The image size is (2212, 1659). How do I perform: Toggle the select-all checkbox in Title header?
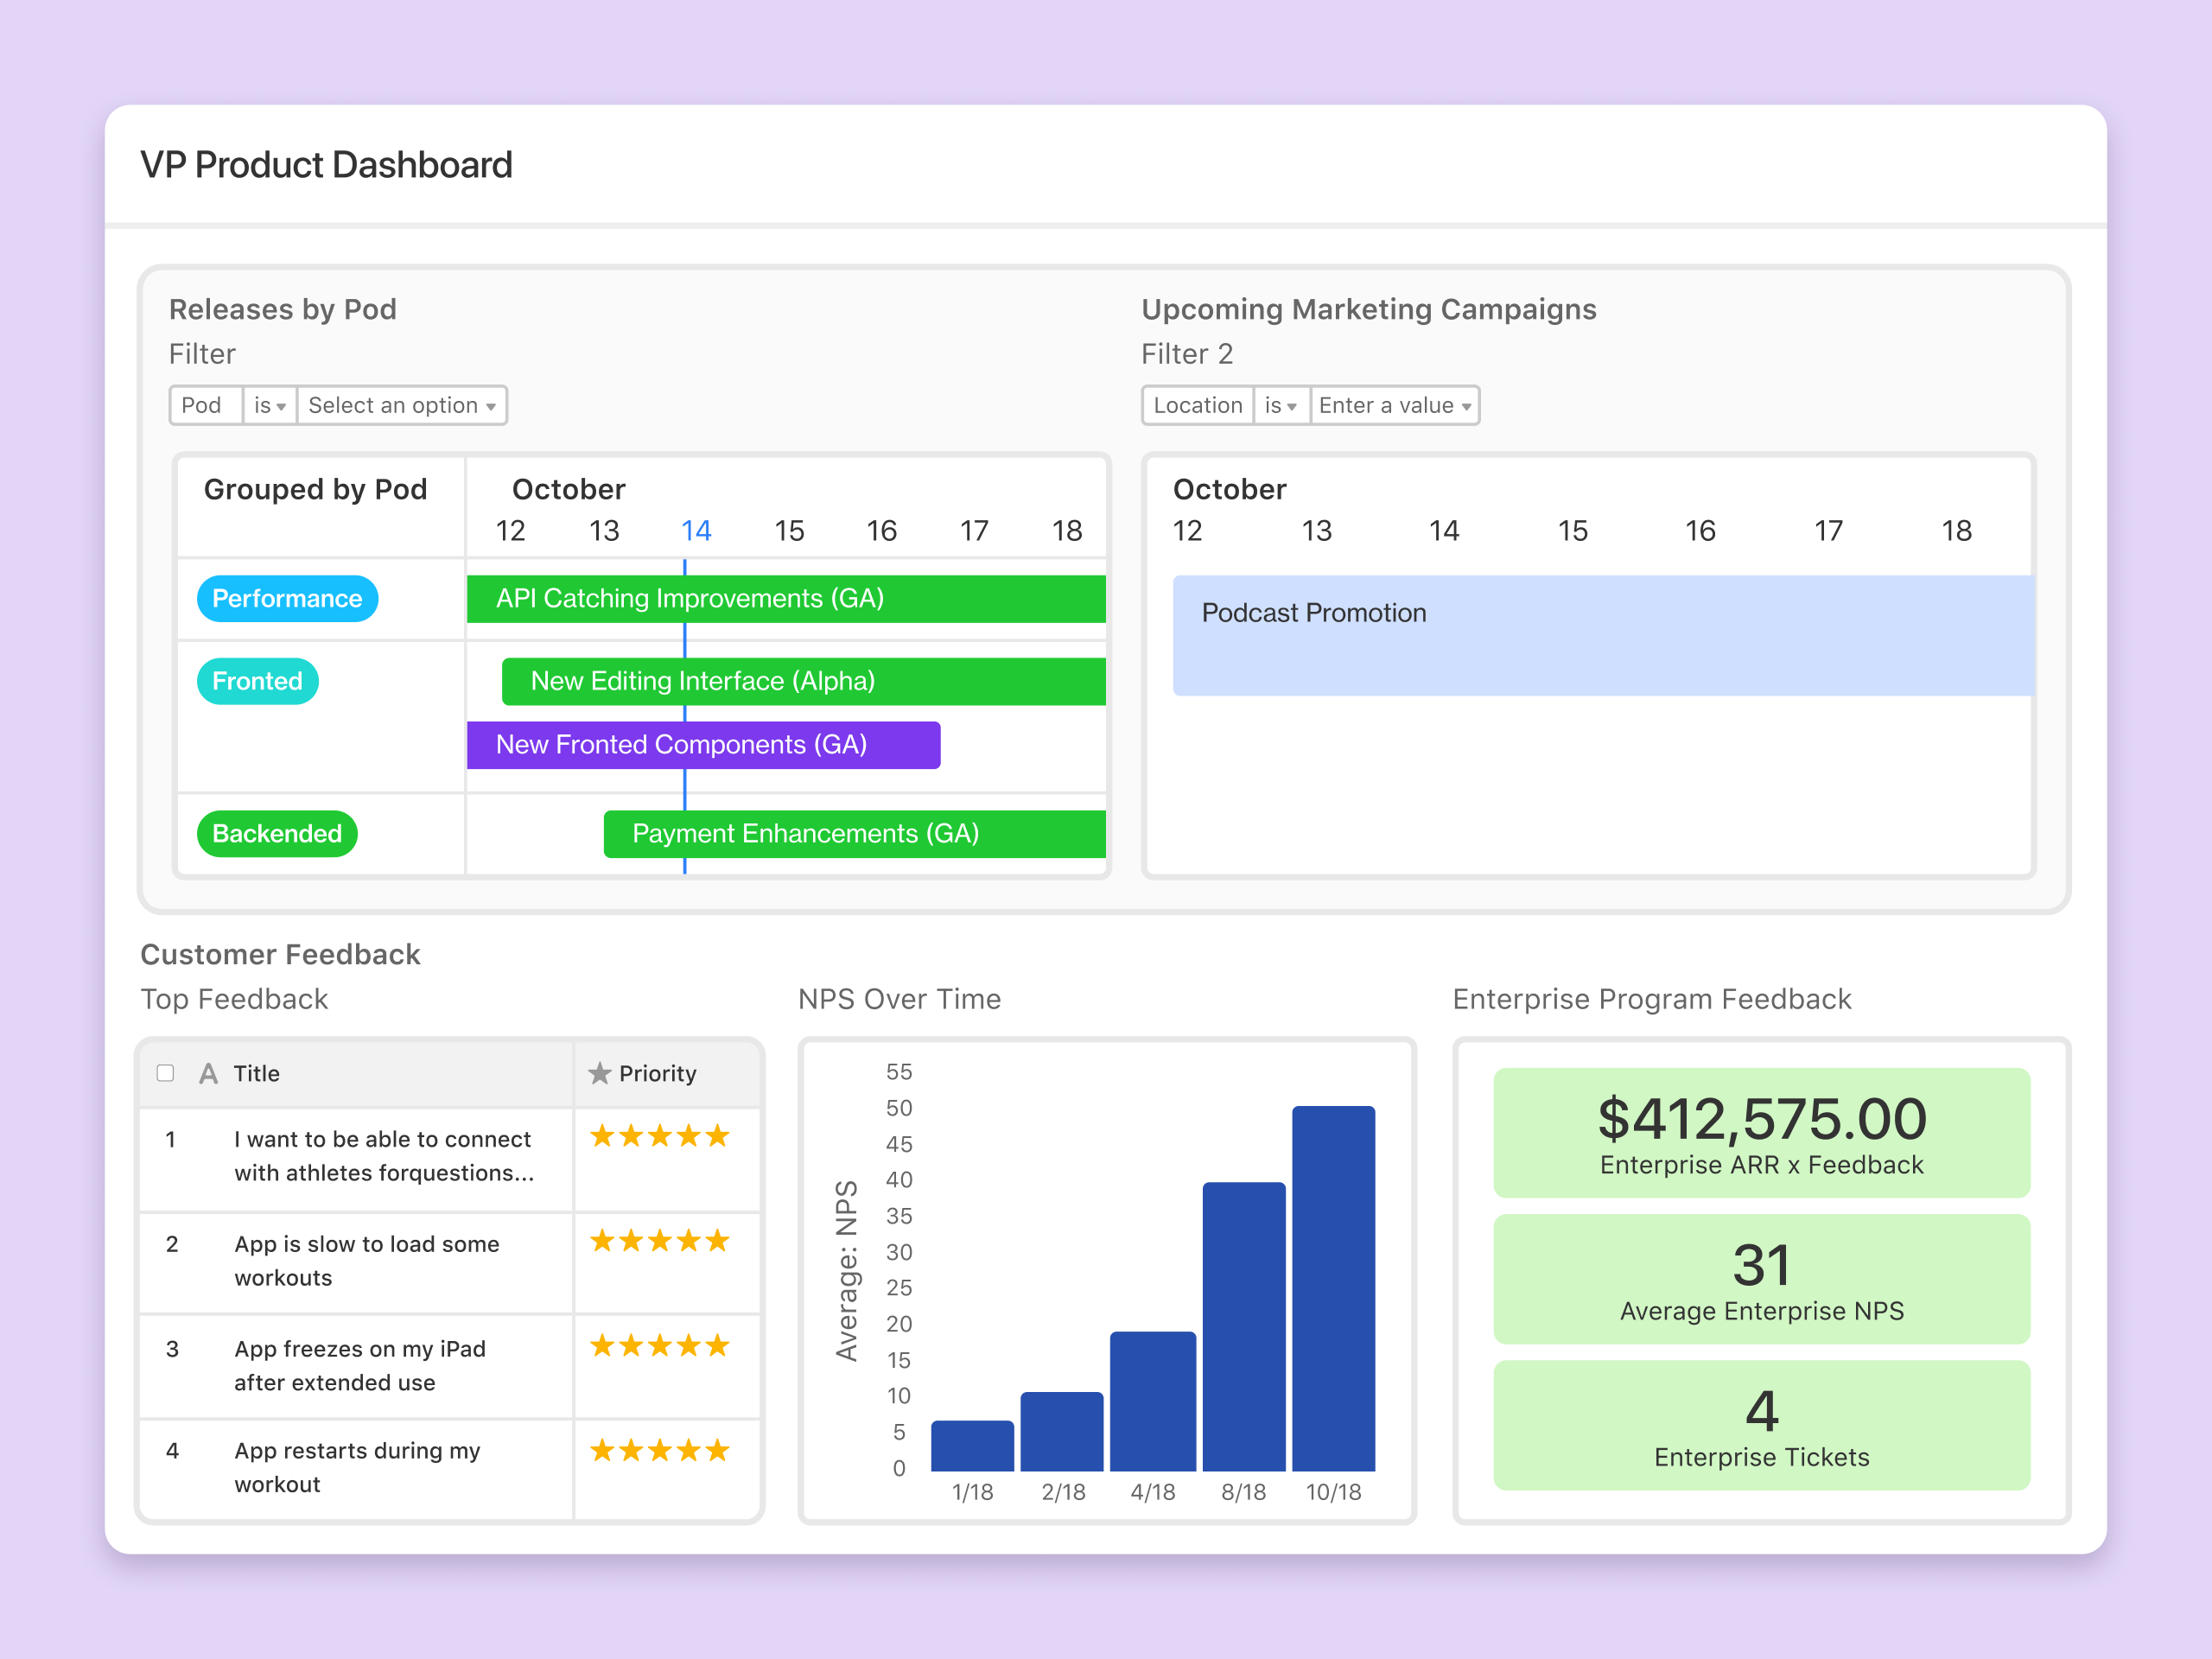(x=166, y=1073)
